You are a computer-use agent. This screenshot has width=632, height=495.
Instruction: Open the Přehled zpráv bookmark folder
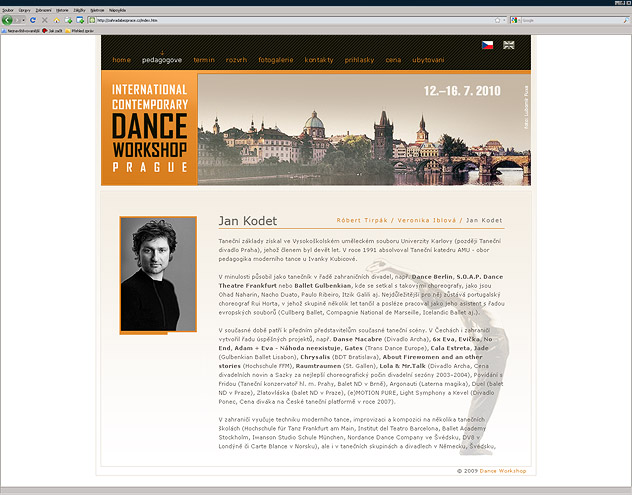tap(79, 31)
